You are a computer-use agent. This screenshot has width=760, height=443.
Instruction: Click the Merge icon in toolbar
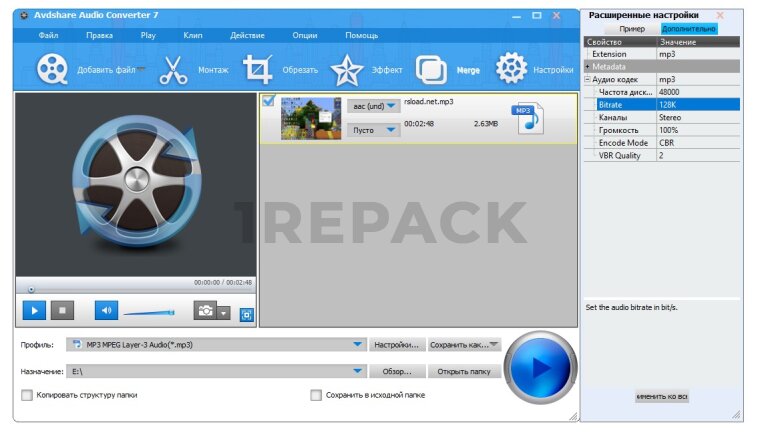click(432, 69)
